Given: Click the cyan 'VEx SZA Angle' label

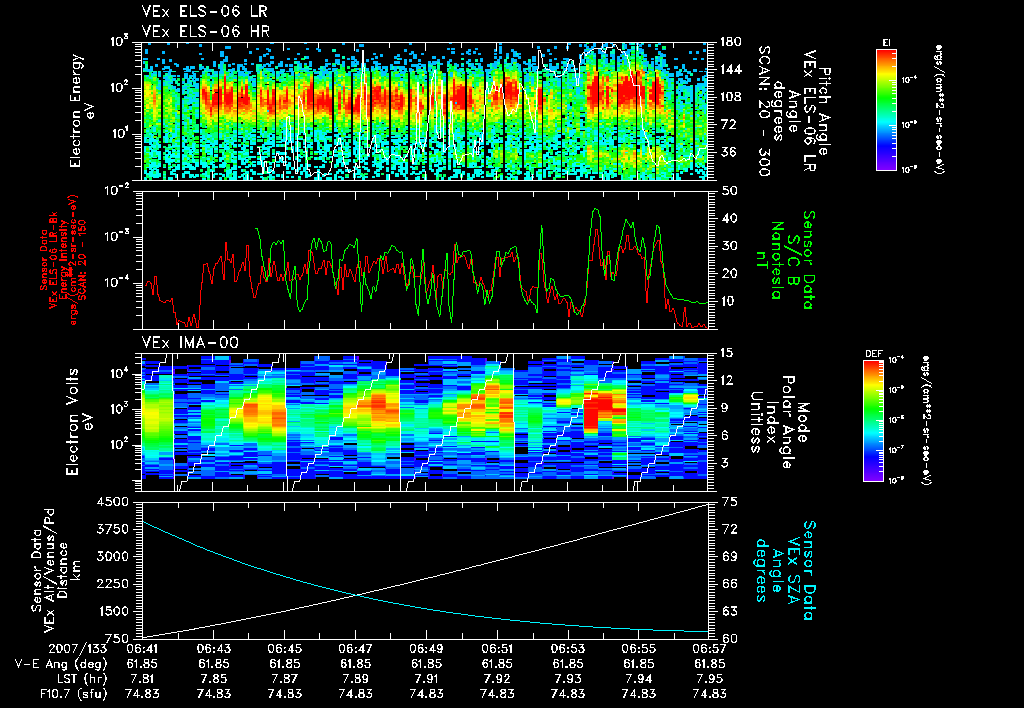Looking at the screenshot, I should (x=784, y=570).
